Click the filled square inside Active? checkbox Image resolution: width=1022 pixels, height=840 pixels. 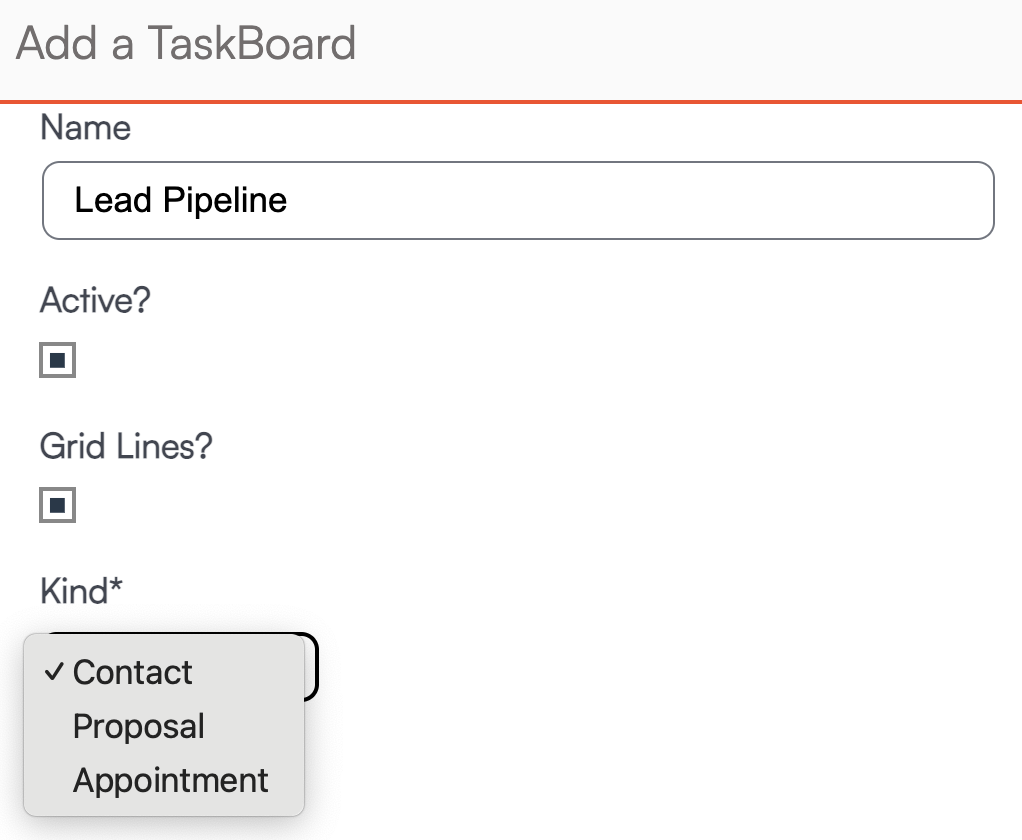(x=57, y=360)
